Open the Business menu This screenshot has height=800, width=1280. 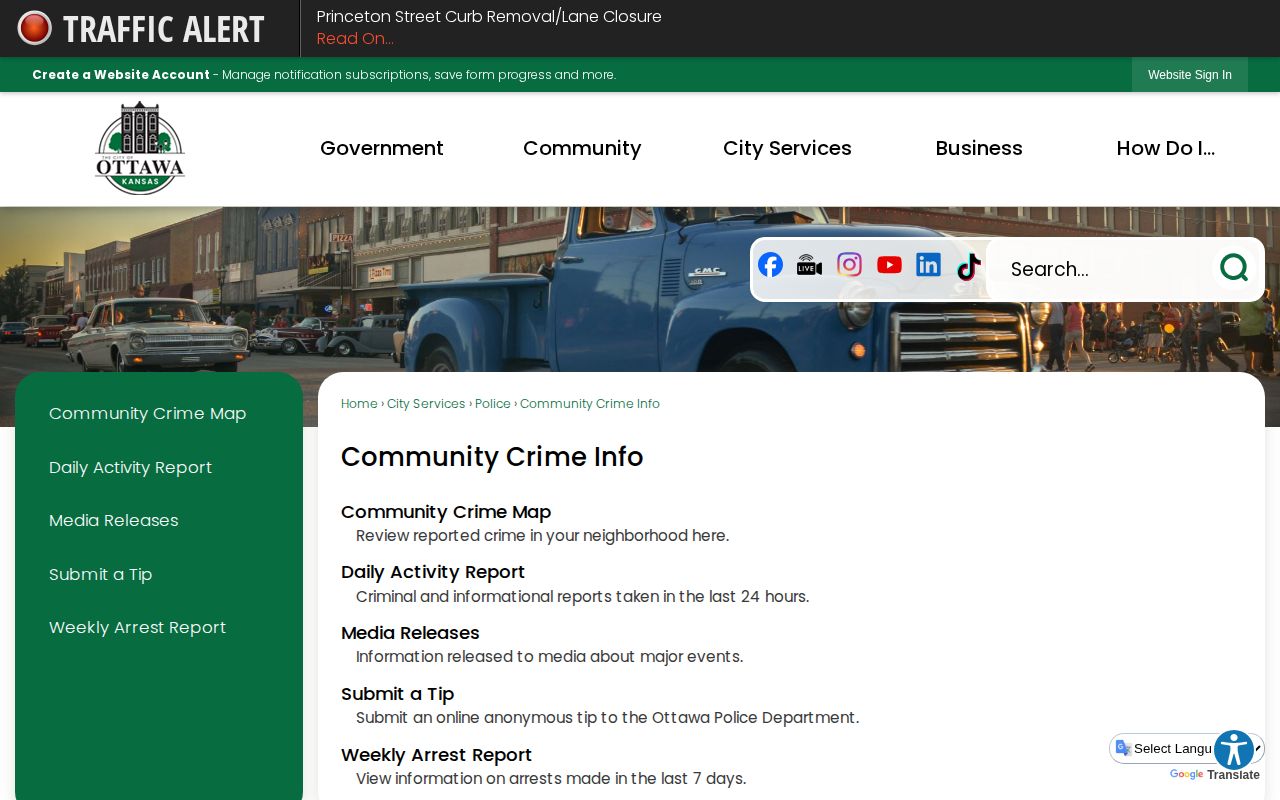coord(979,148)
